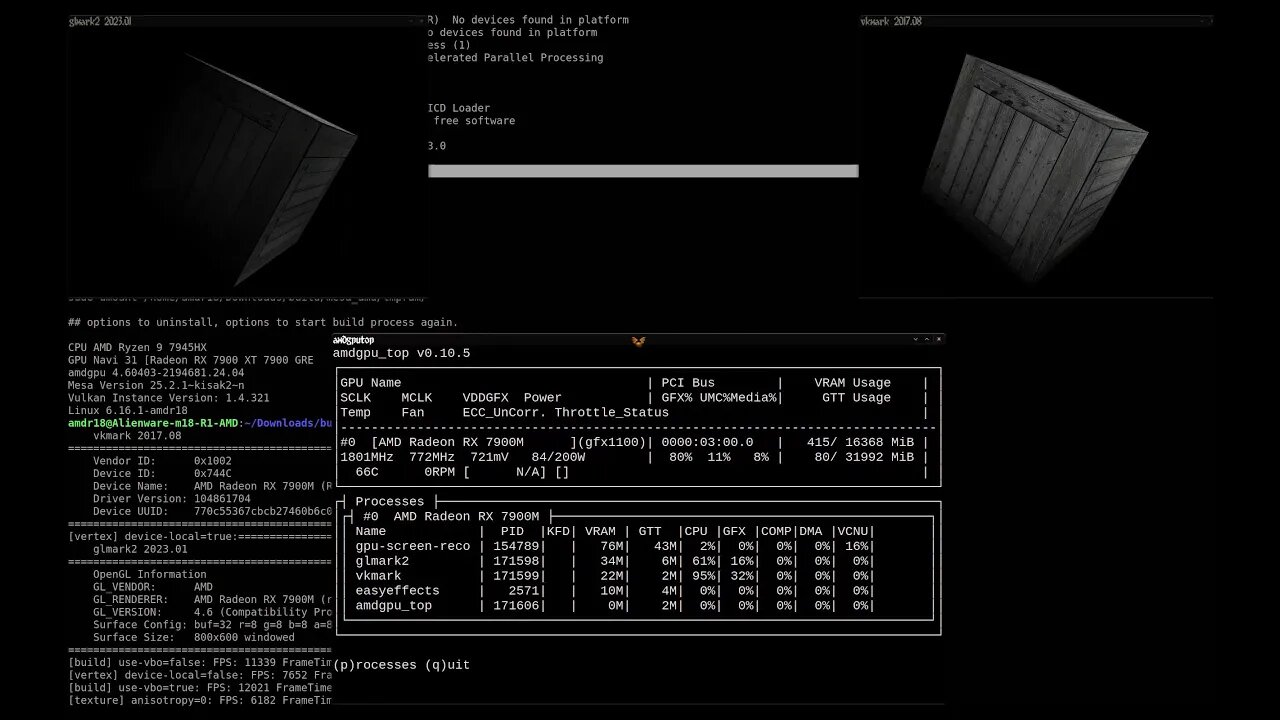Select the (q)uit option in amdgpu_top
The height and width of the screenshot is (720, 1280).
click(x=447, y=665)
